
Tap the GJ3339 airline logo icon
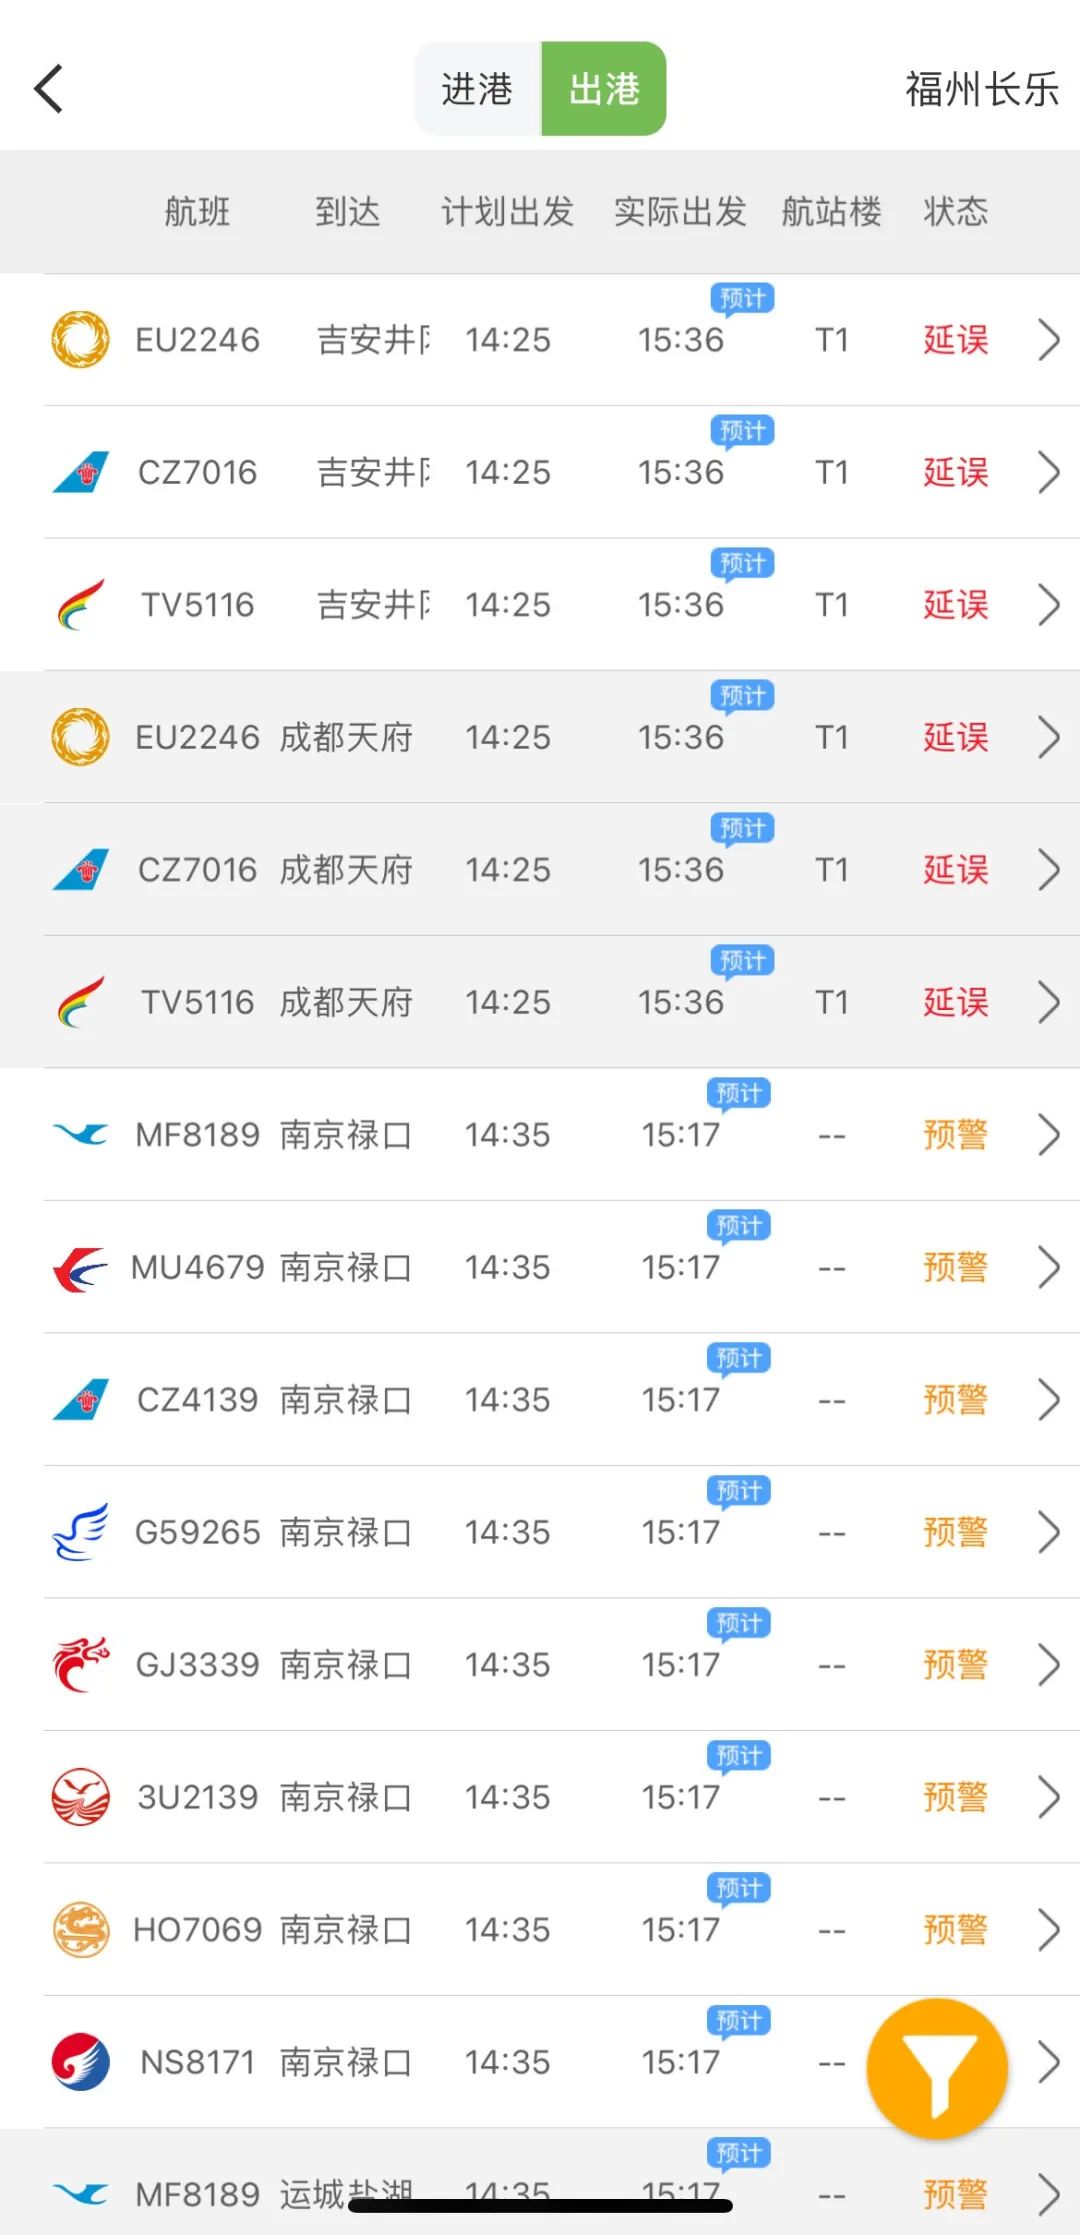(80, 1665)
